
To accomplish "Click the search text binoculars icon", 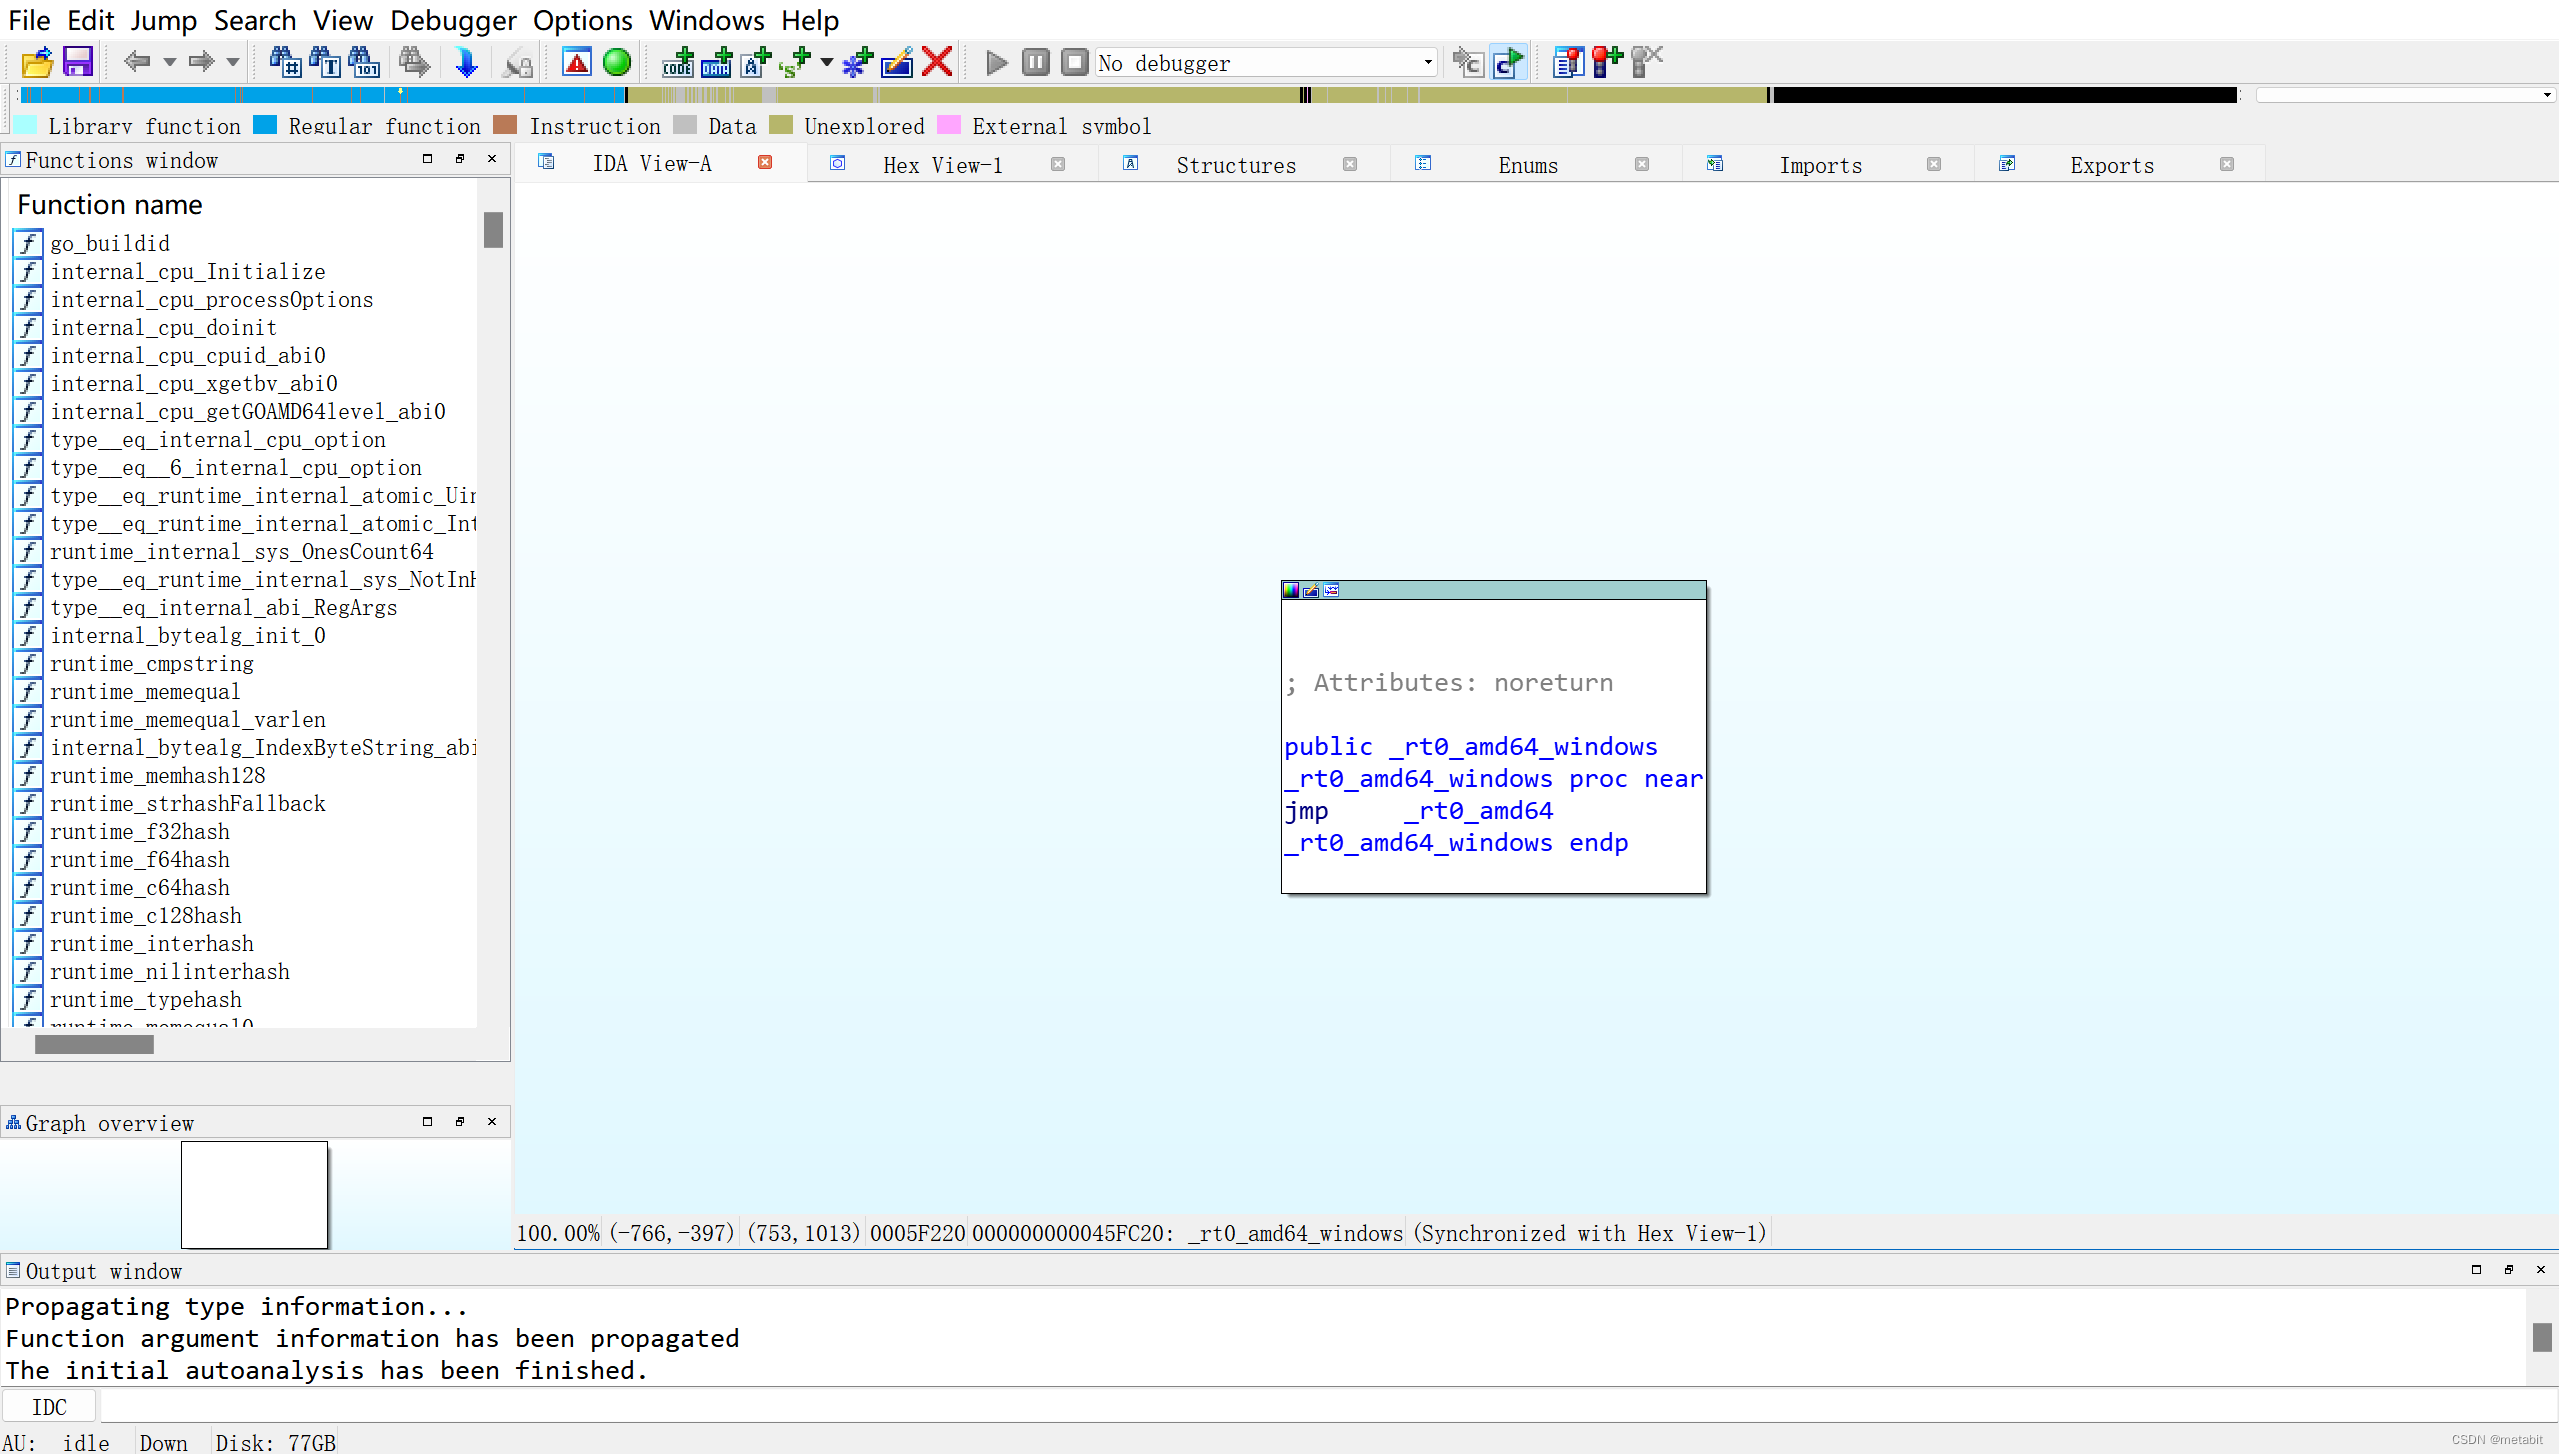I will pos(324,62).
